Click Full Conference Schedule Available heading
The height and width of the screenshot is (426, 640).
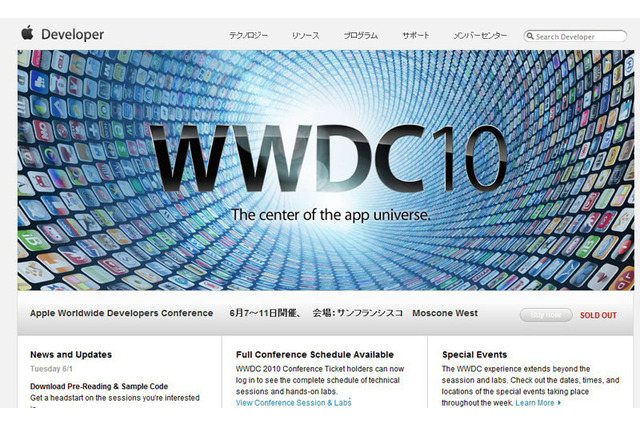tap(315, 355)
